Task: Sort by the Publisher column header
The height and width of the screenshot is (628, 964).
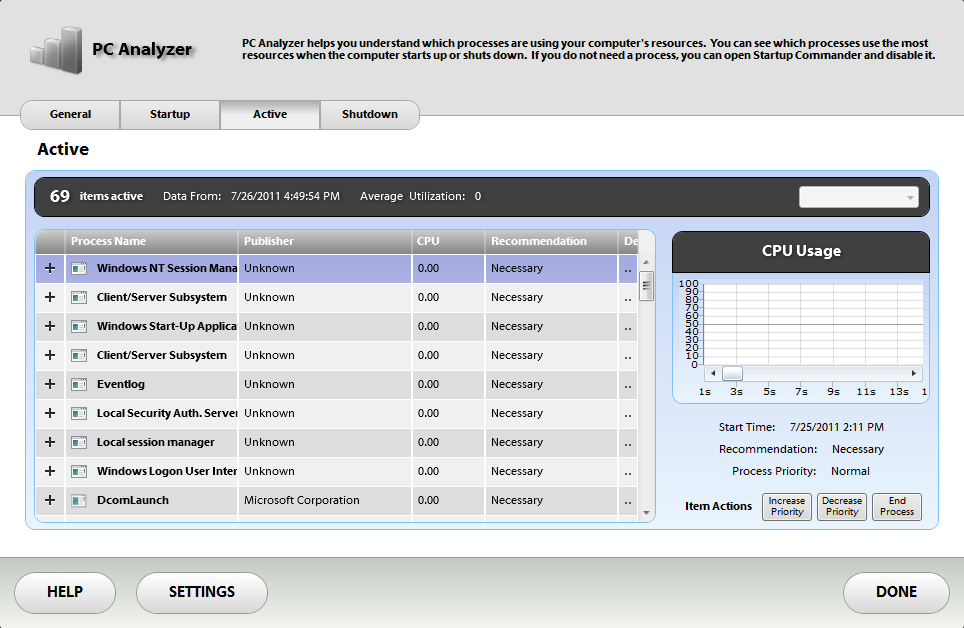Action: tap(325, 241)
